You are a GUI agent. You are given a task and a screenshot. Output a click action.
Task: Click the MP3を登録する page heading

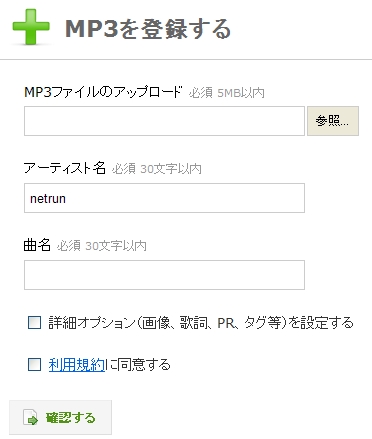pyautogui.click(x=148, y=28)
